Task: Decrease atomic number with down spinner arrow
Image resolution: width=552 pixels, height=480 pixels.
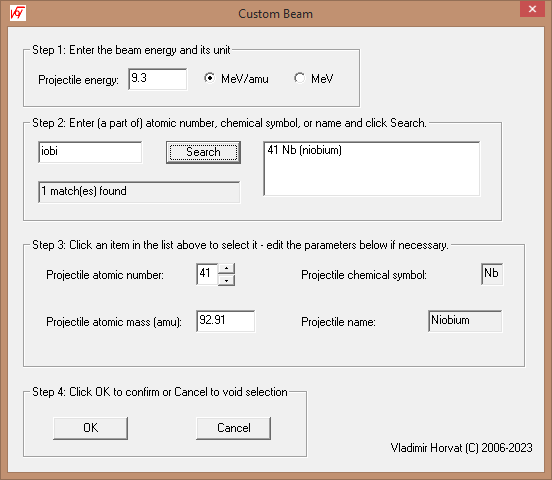Action: click(226, 280)
